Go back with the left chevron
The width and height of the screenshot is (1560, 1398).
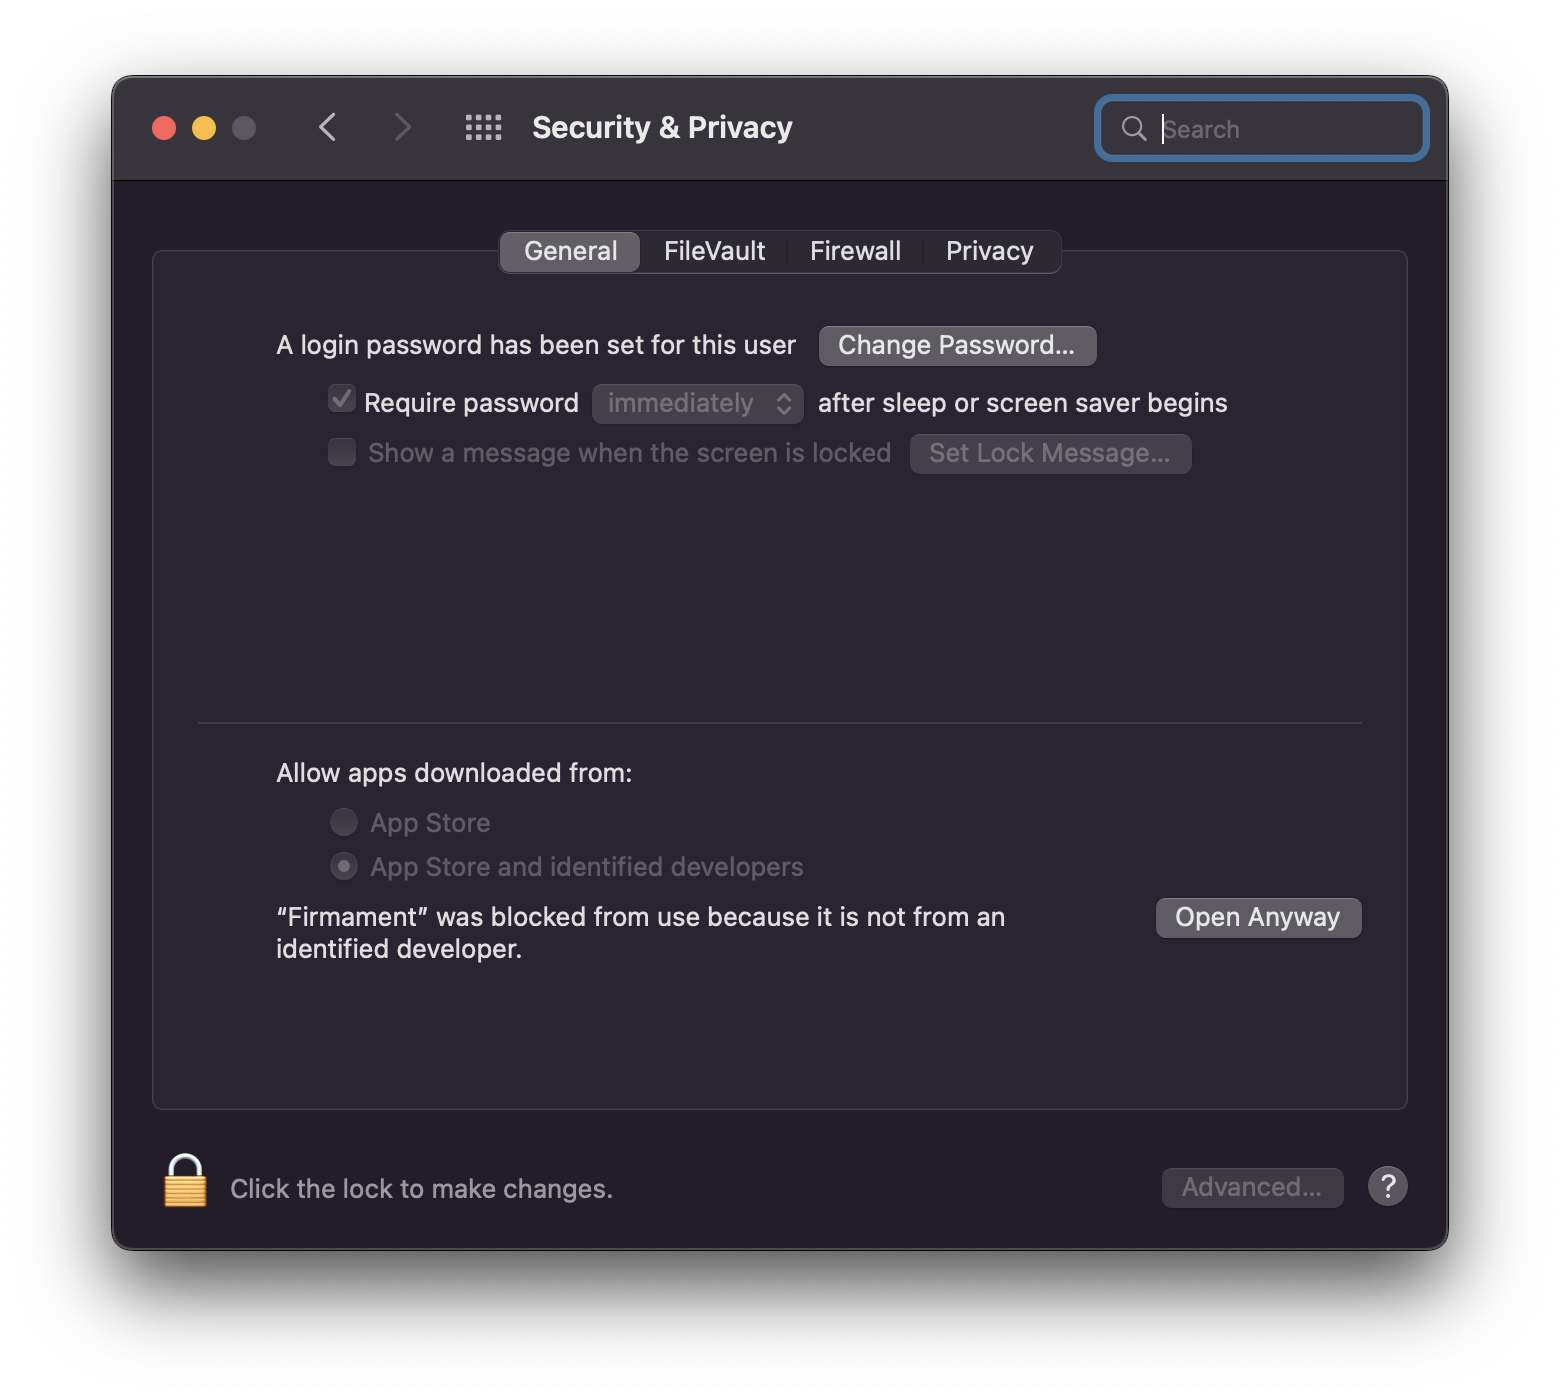[x=328, y=128]
